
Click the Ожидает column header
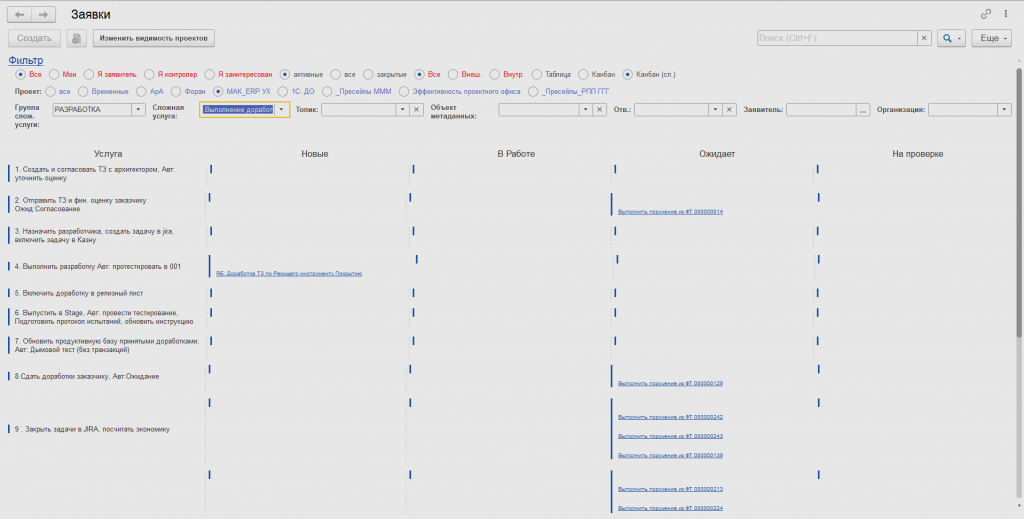717,154
